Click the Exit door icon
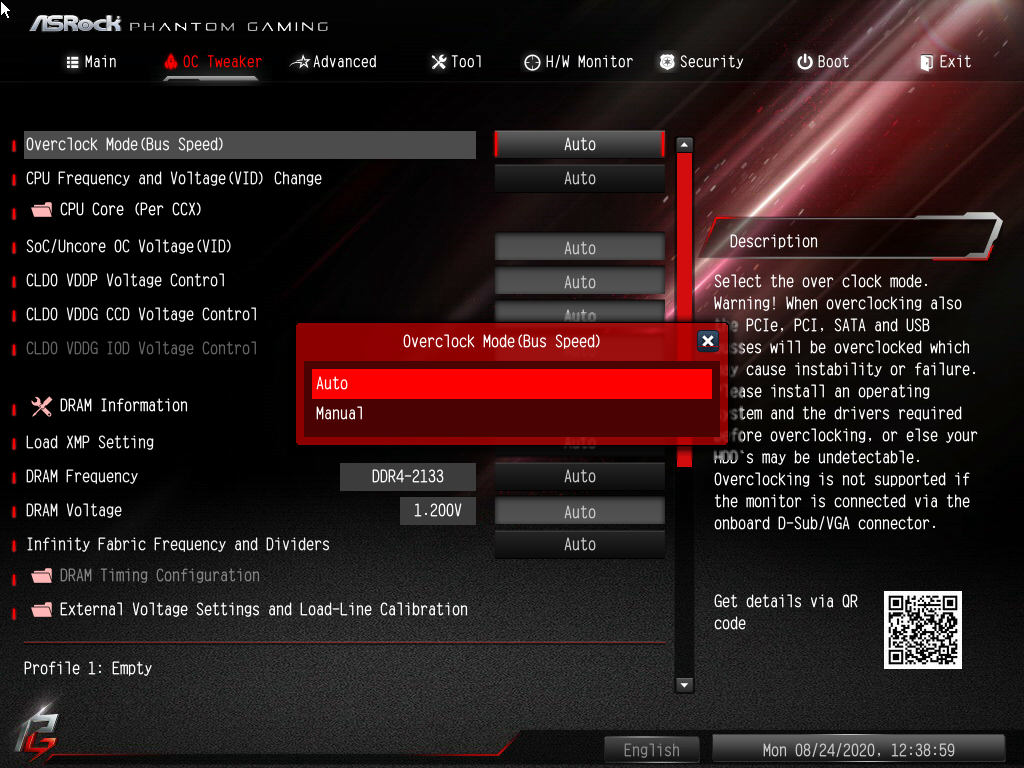The image size is (1024, 768). point(926,63)
